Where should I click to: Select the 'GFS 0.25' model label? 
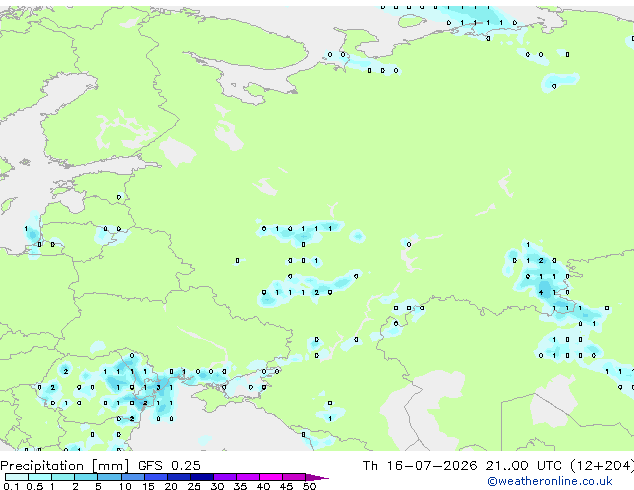(x=169, y=466)
